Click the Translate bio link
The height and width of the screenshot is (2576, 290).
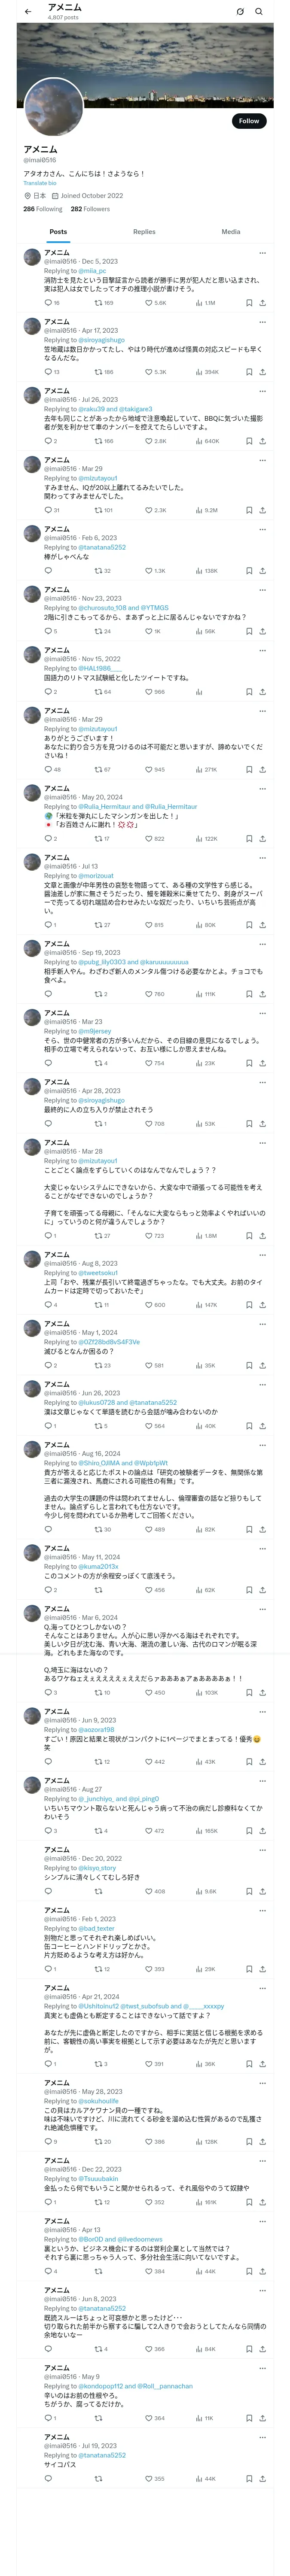pos(40,183)
